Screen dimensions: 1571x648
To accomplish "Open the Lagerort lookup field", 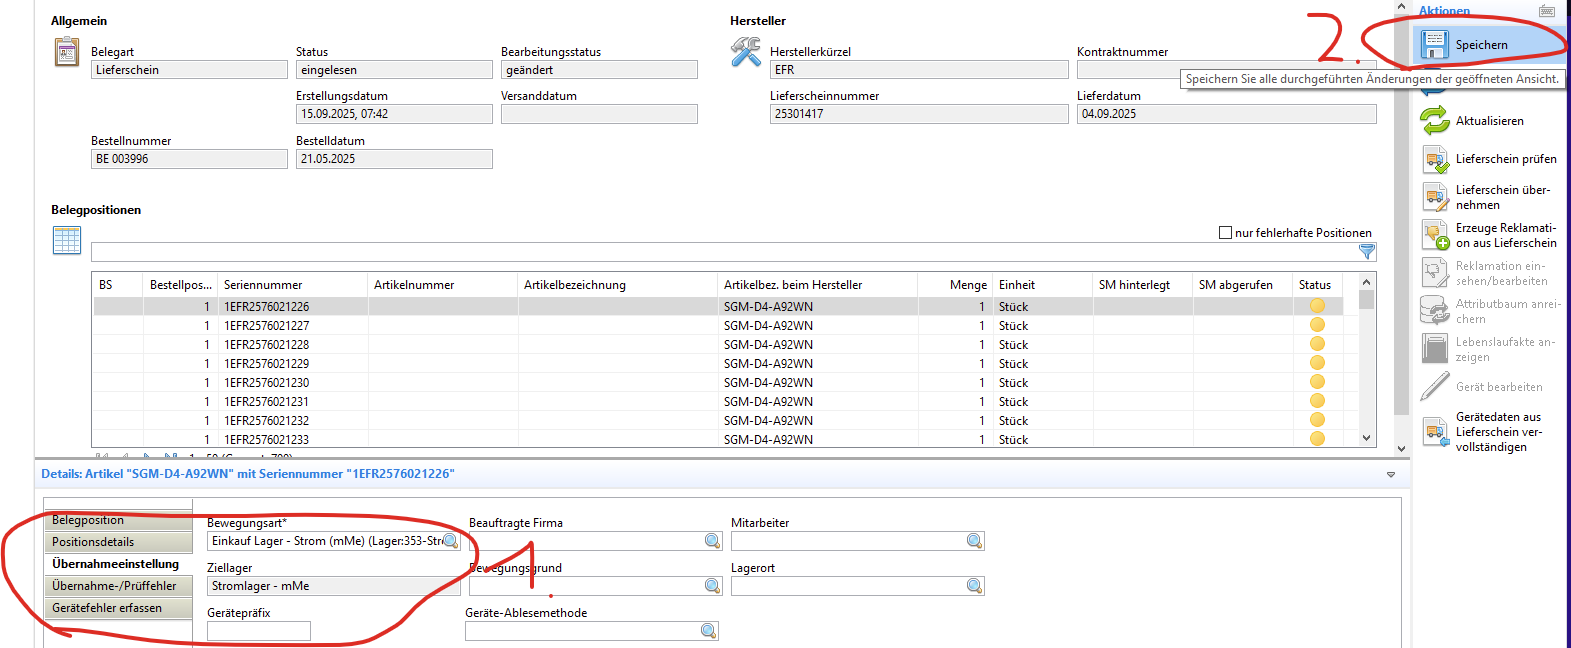I will (974, 586).
